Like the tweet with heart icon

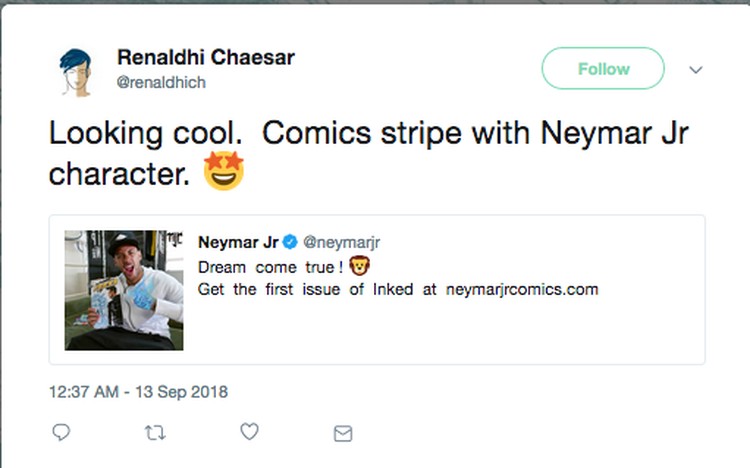click(249, 432)
